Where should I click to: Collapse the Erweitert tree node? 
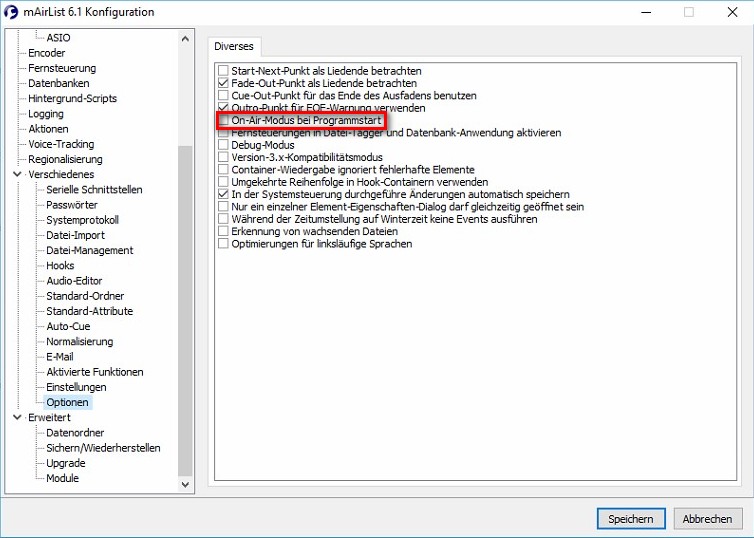(17, 417)
